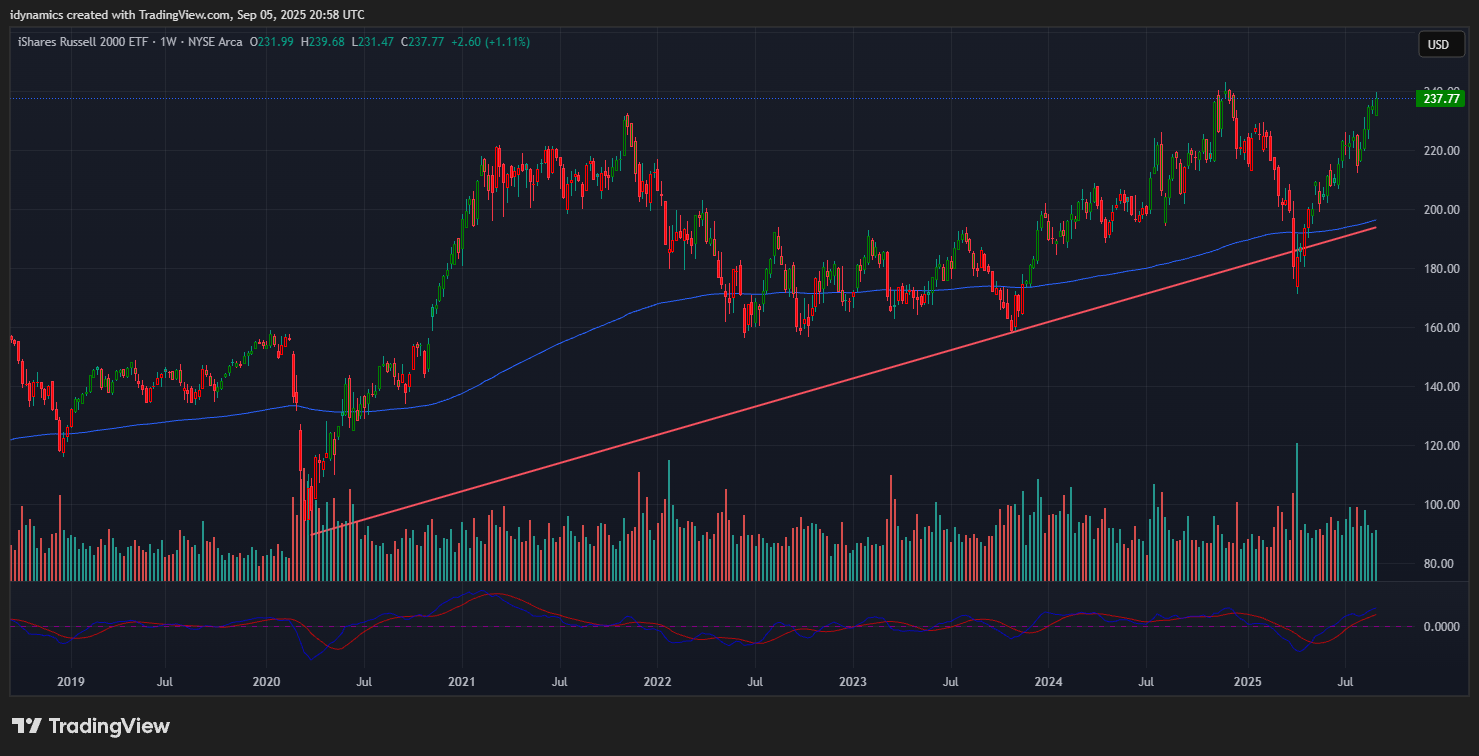Select the red ascending trendline
Viewport: 1479px width, 756px height.
pos(843,381)
